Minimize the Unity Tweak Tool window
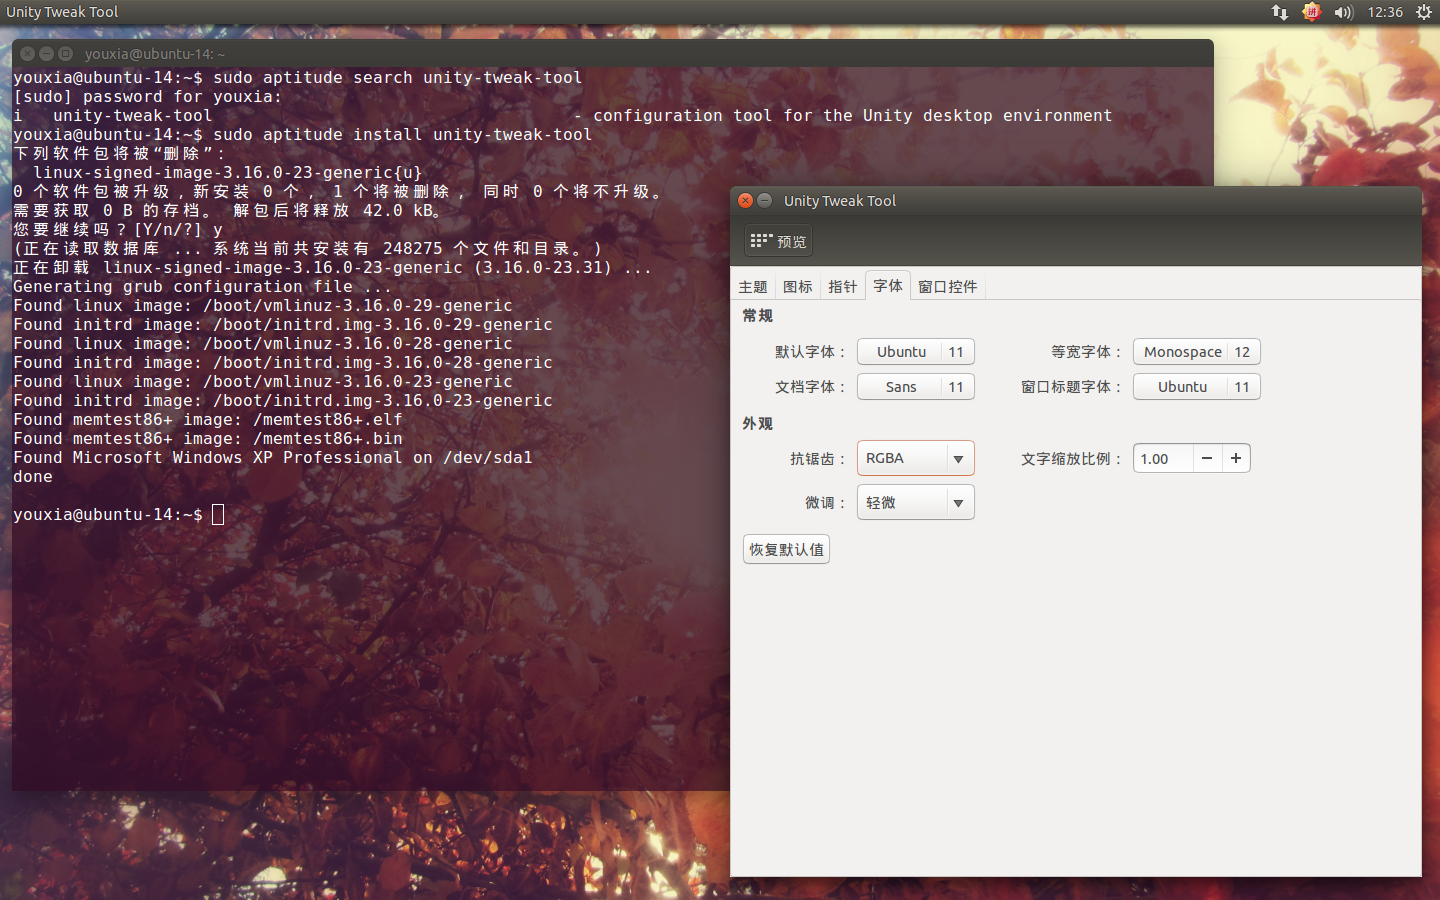The width and height of the screenshot is (1440, 900). (765, 200)
